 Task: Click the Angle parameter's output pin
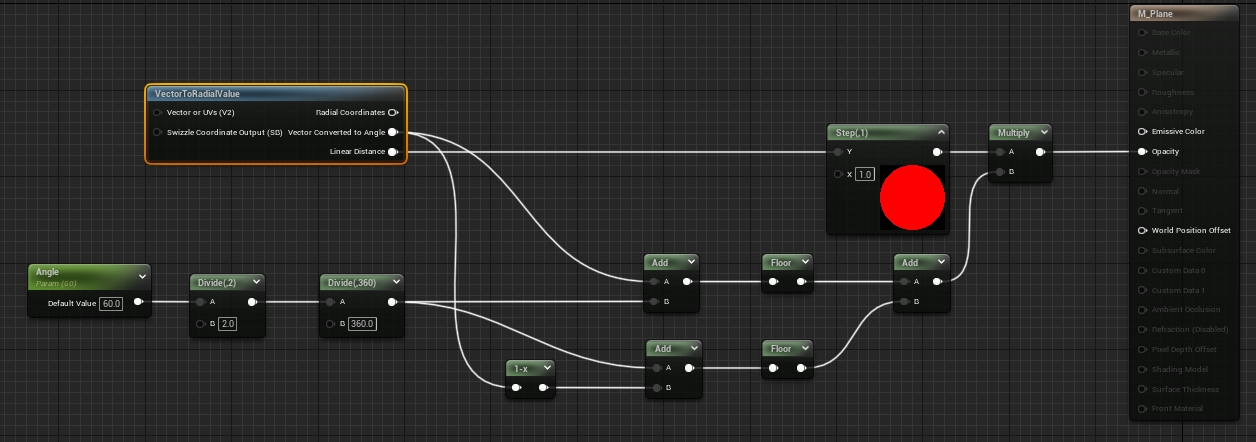pyautogui.click(x=138, y=302)
